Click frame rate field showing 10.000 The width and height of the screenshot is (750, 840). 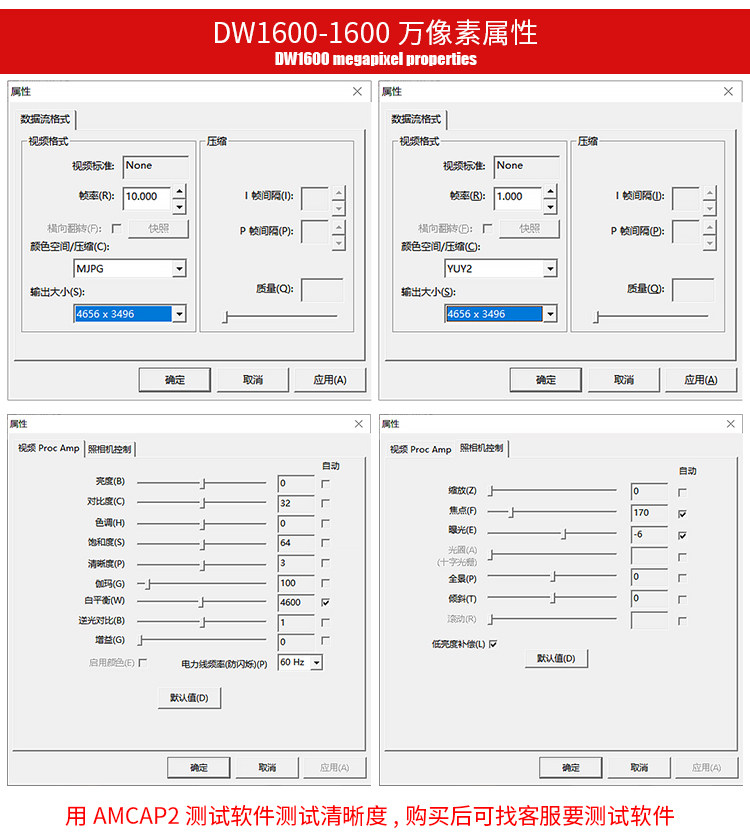(147, 197)
